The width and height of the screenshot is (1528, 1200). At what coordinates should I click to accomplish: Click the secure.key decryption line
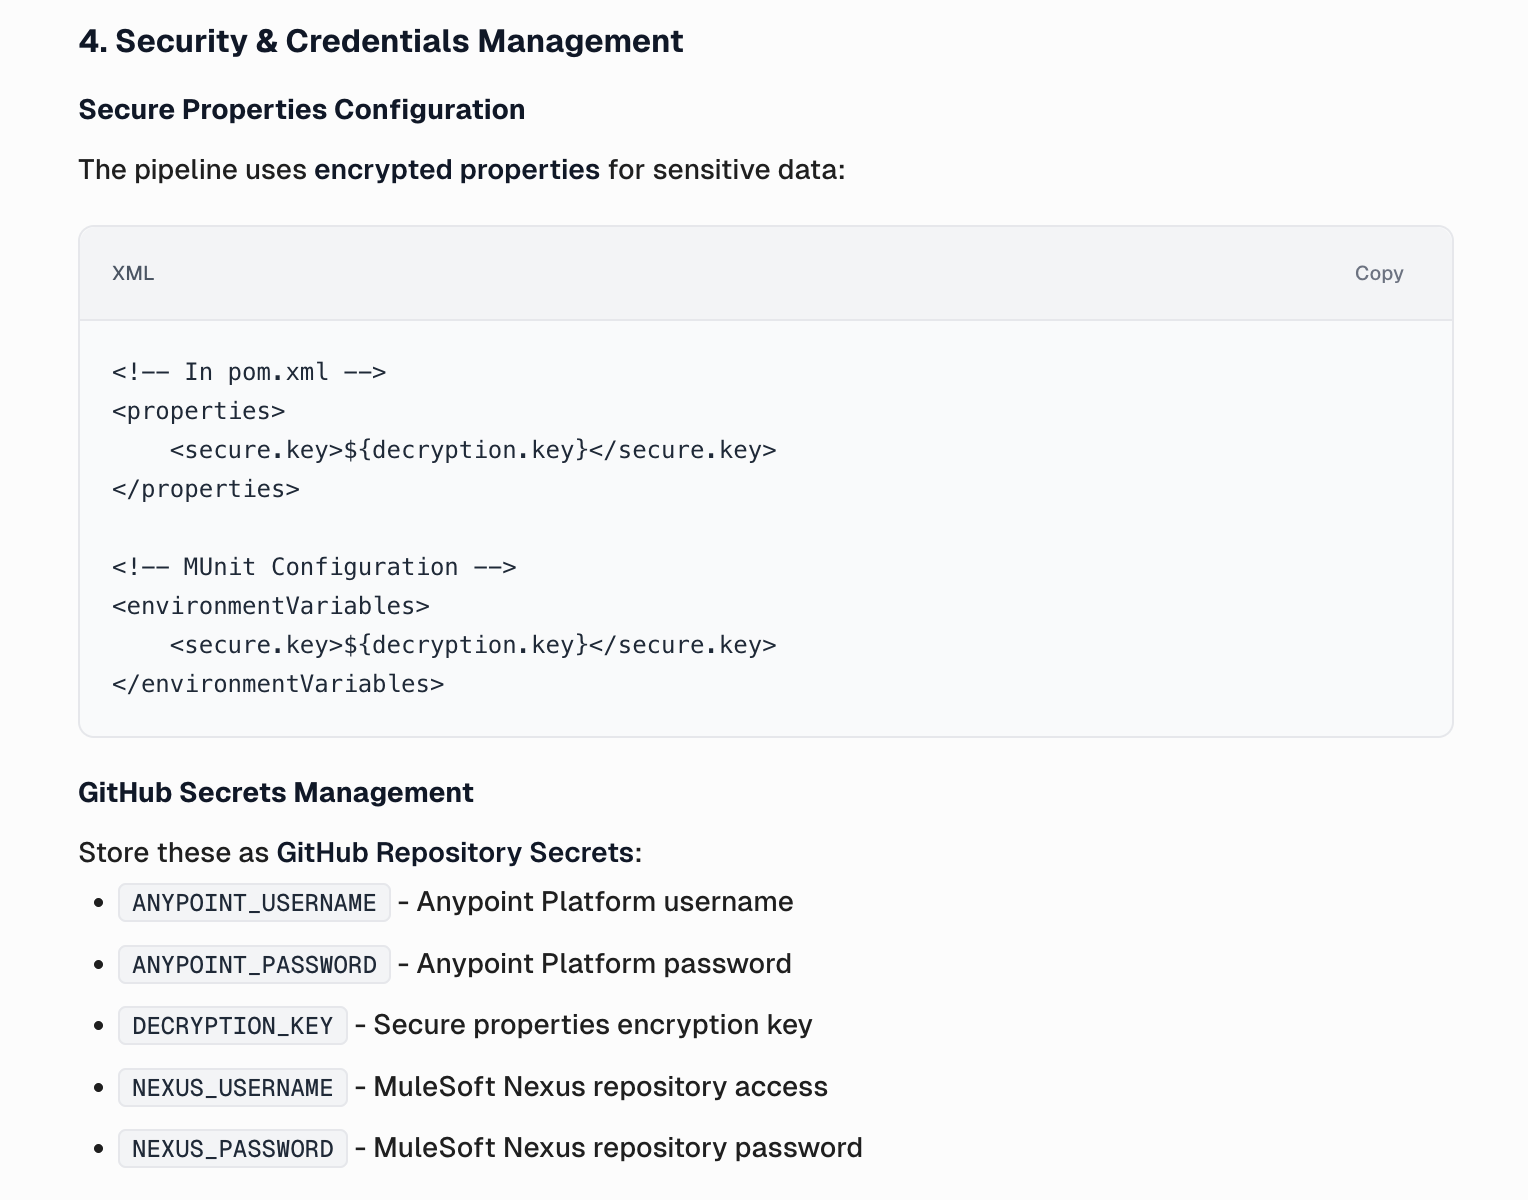(473, 449)
